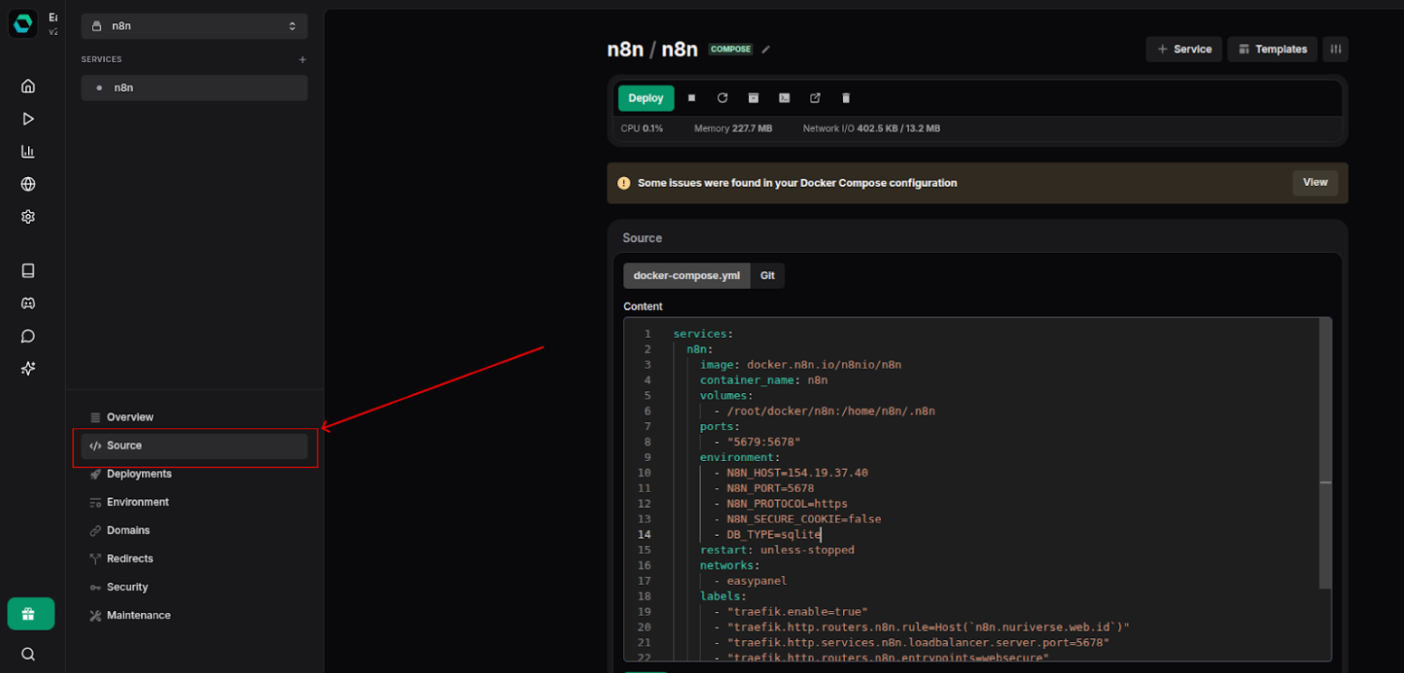Click the archive box icon in toolbar

coord(753,98)
